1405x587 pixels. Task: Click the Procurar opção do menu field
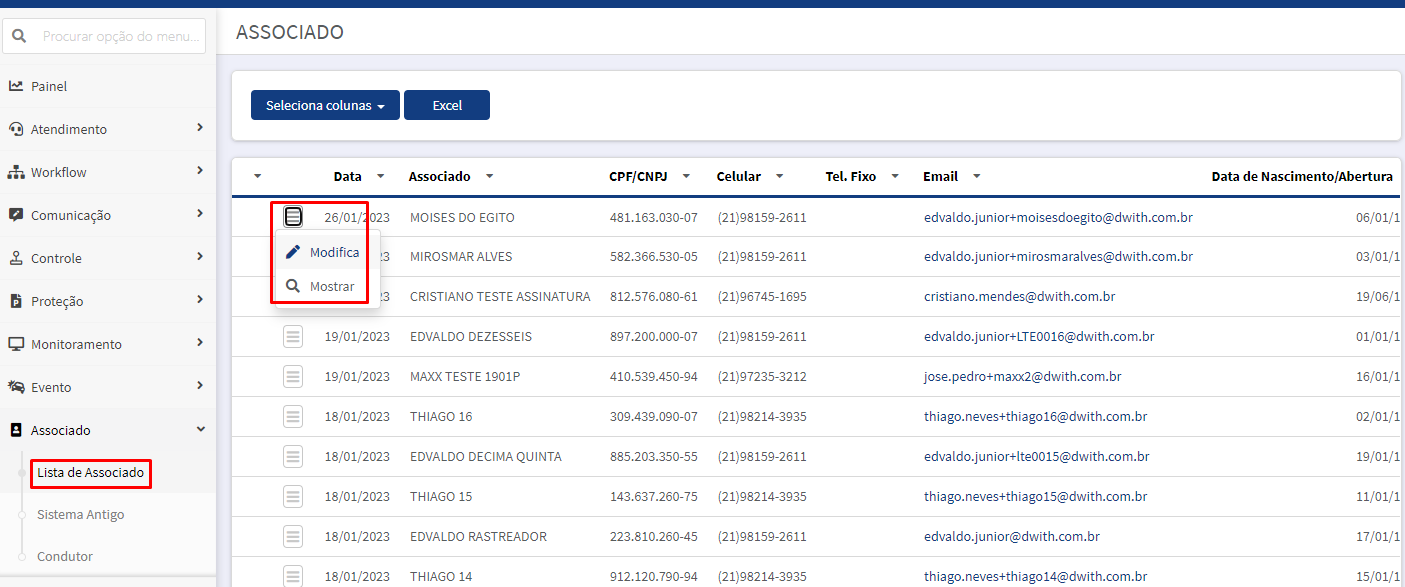121,36
